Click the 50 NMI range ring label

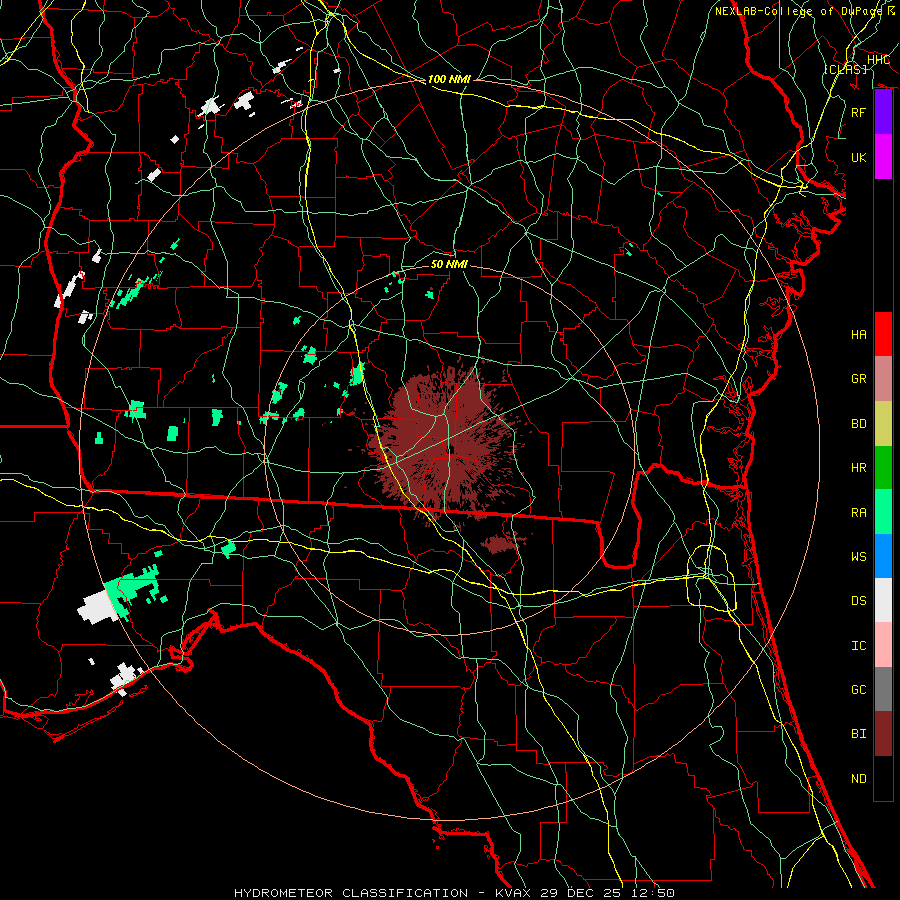(x=449, y=263)
